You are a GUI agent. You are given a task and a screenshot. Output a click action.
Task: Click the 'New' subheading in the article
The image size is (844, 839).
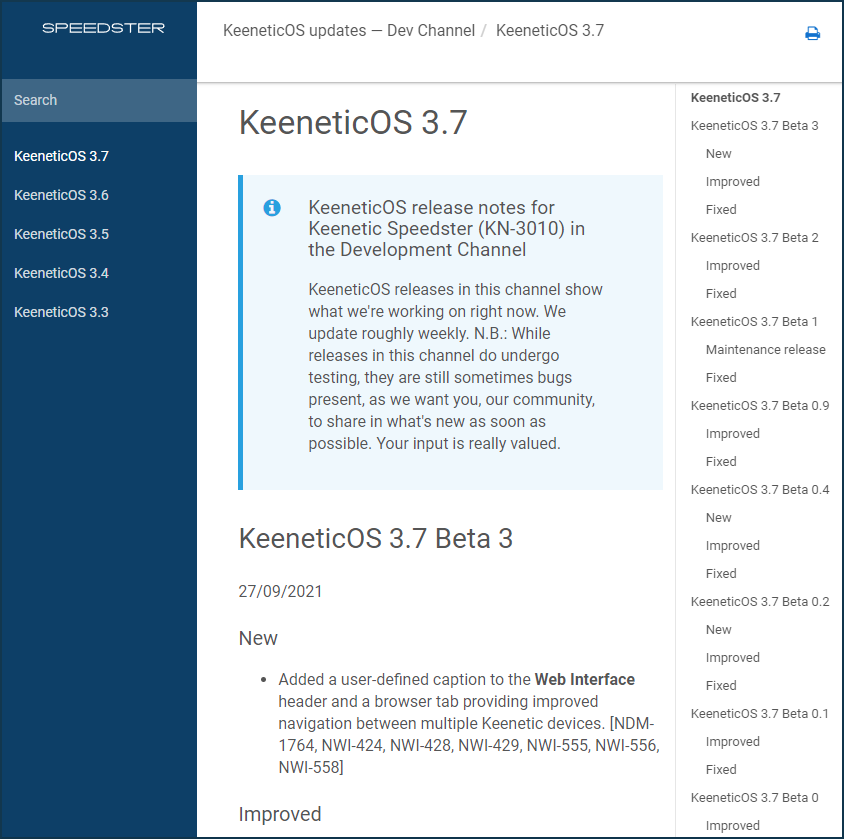pos(258,638)
